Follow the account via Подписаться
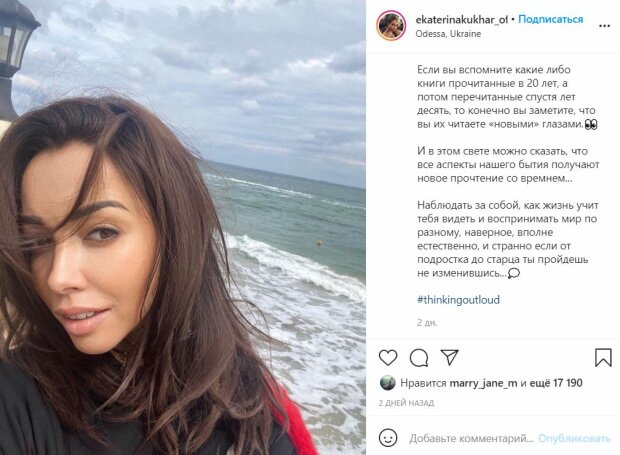 [550, 19]
